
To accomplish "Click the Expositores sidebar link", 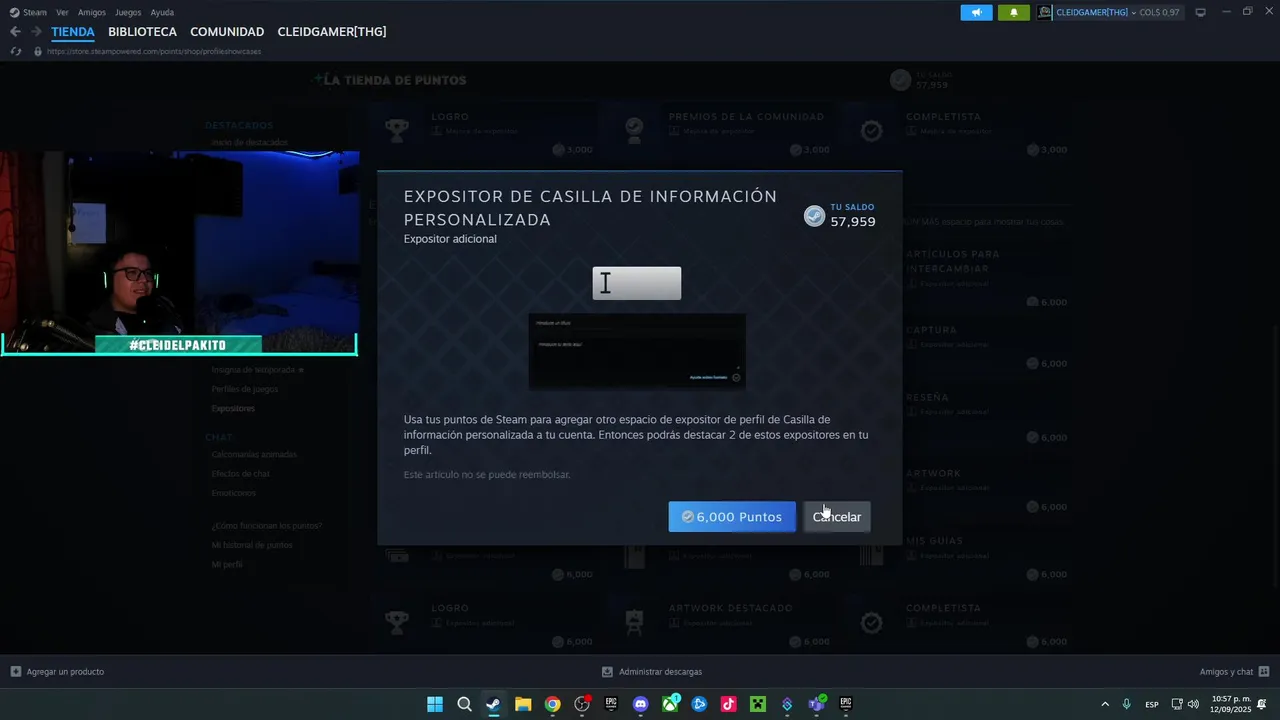I will [233, 408].
